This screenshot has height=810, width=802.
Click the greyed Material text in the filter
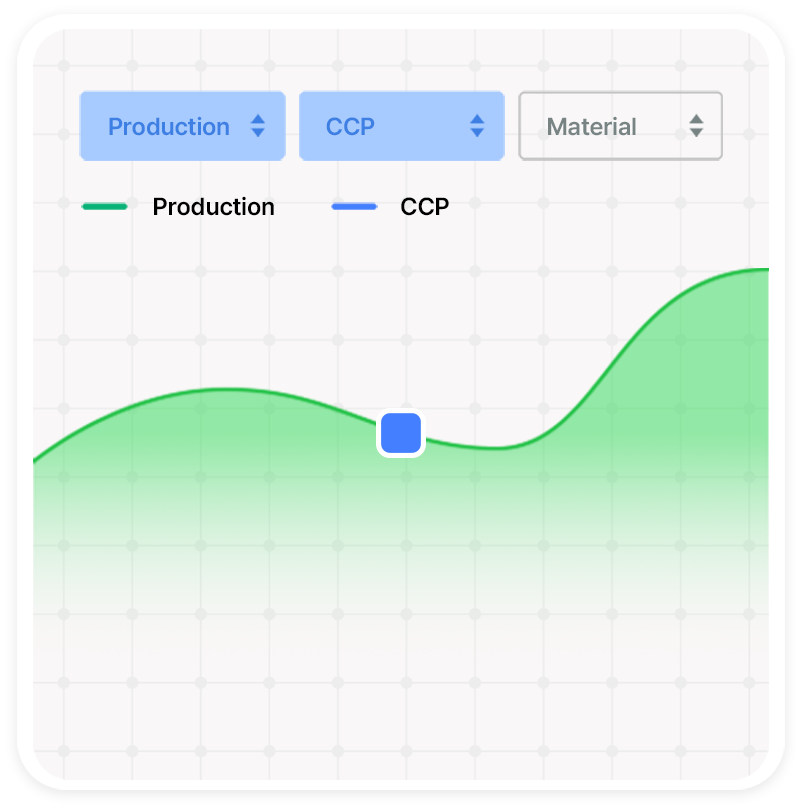pyautogui.click(x=591, y=127)
